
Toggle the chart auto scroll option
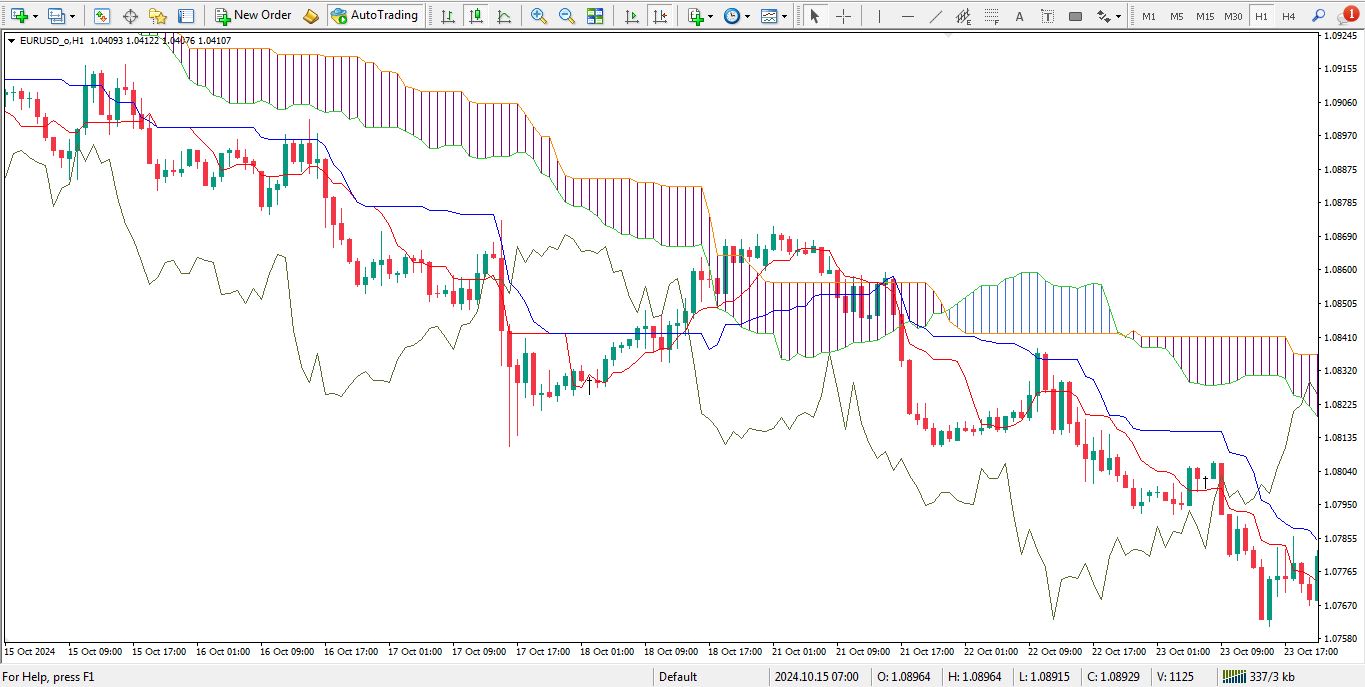point(631,16)
